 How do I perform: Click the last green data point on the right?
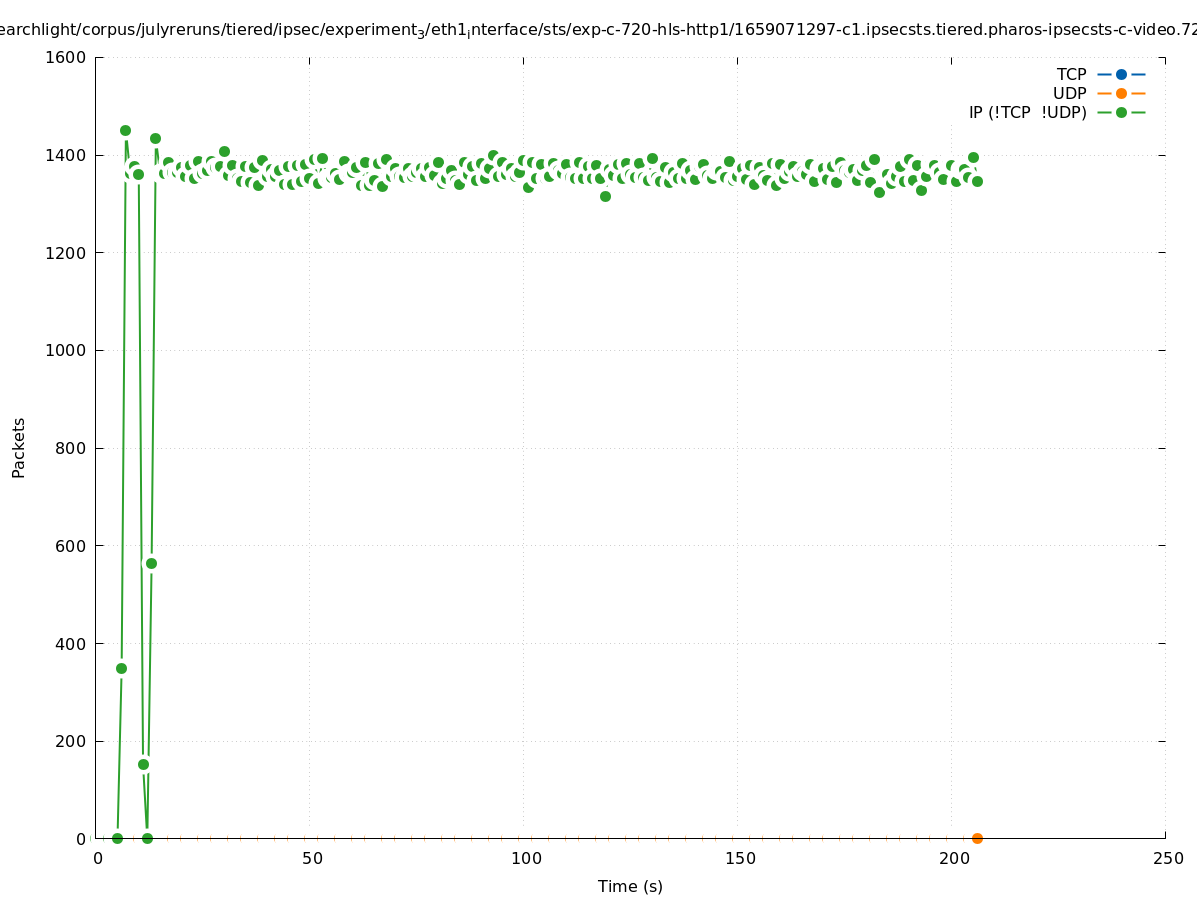[977, 181]
